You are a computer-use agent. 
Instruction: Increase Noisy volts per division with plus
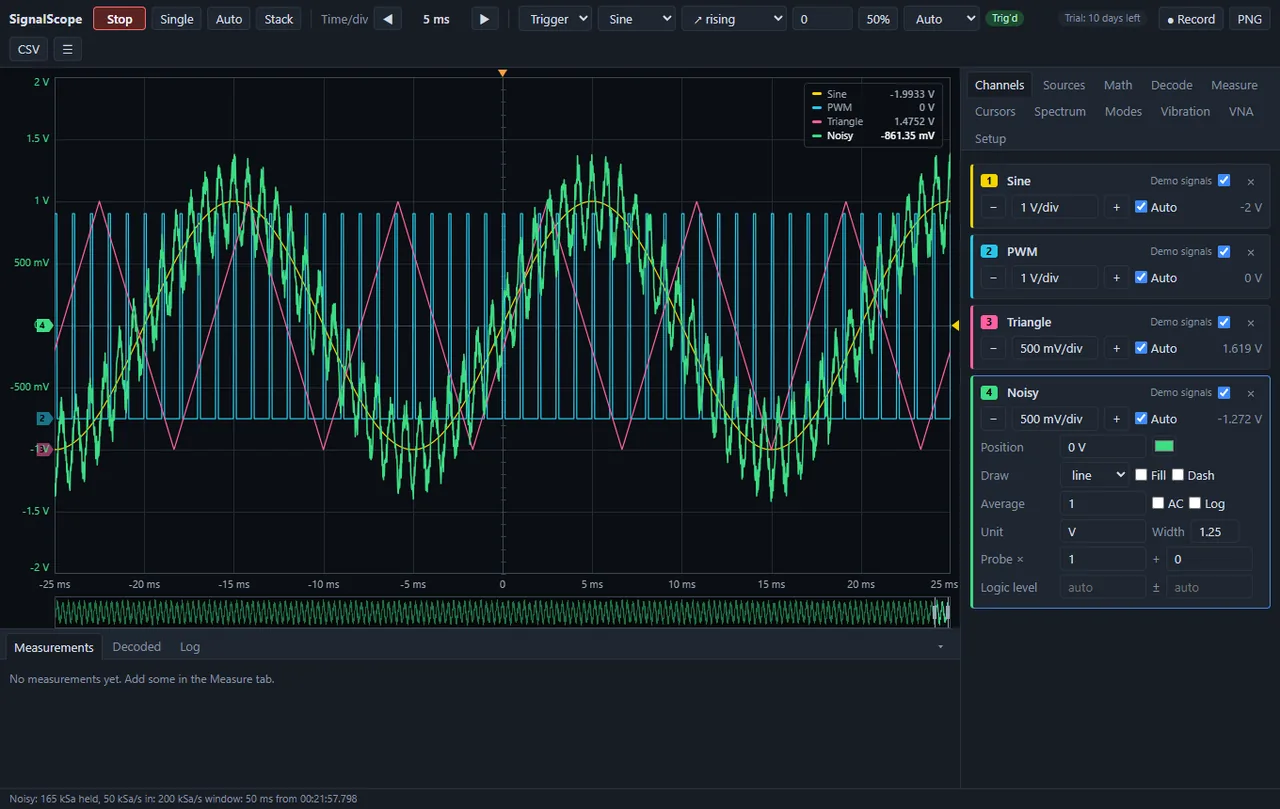click(x=1116, y=419)
